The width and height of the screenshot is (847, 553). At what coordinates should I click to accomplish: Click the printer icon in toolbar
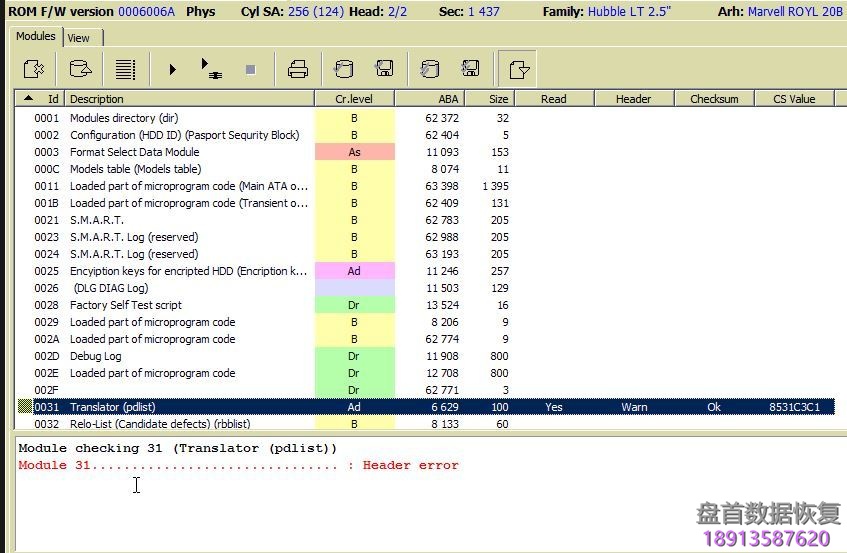point(297,69)
